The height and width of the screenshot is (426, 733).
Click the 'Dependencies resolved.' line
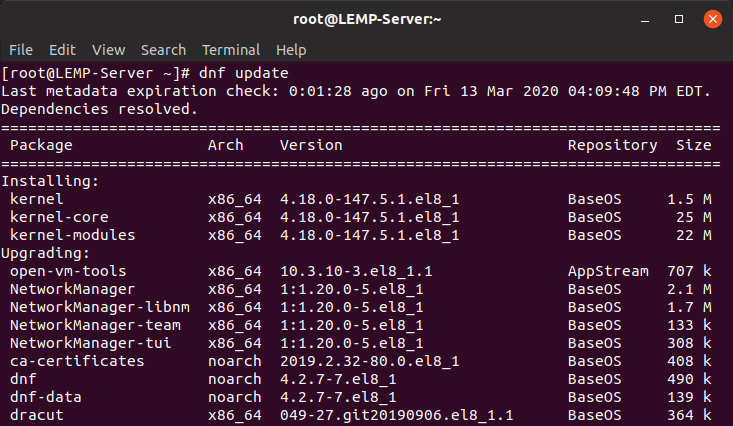coord(100,109)
